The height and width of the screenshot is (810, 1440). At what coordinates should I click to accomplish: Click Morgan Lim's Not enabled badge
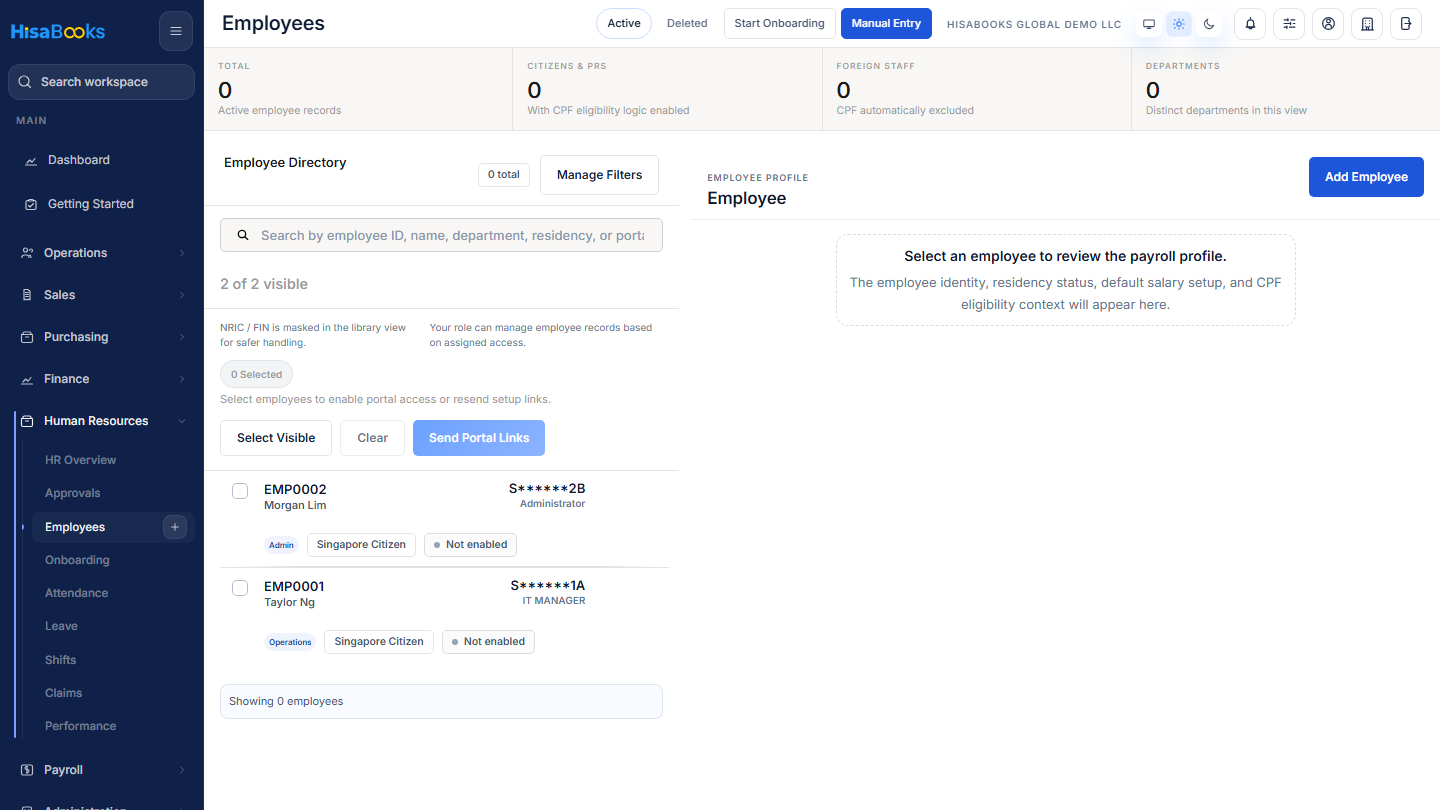pyautogui.click(x=470, y=545)
